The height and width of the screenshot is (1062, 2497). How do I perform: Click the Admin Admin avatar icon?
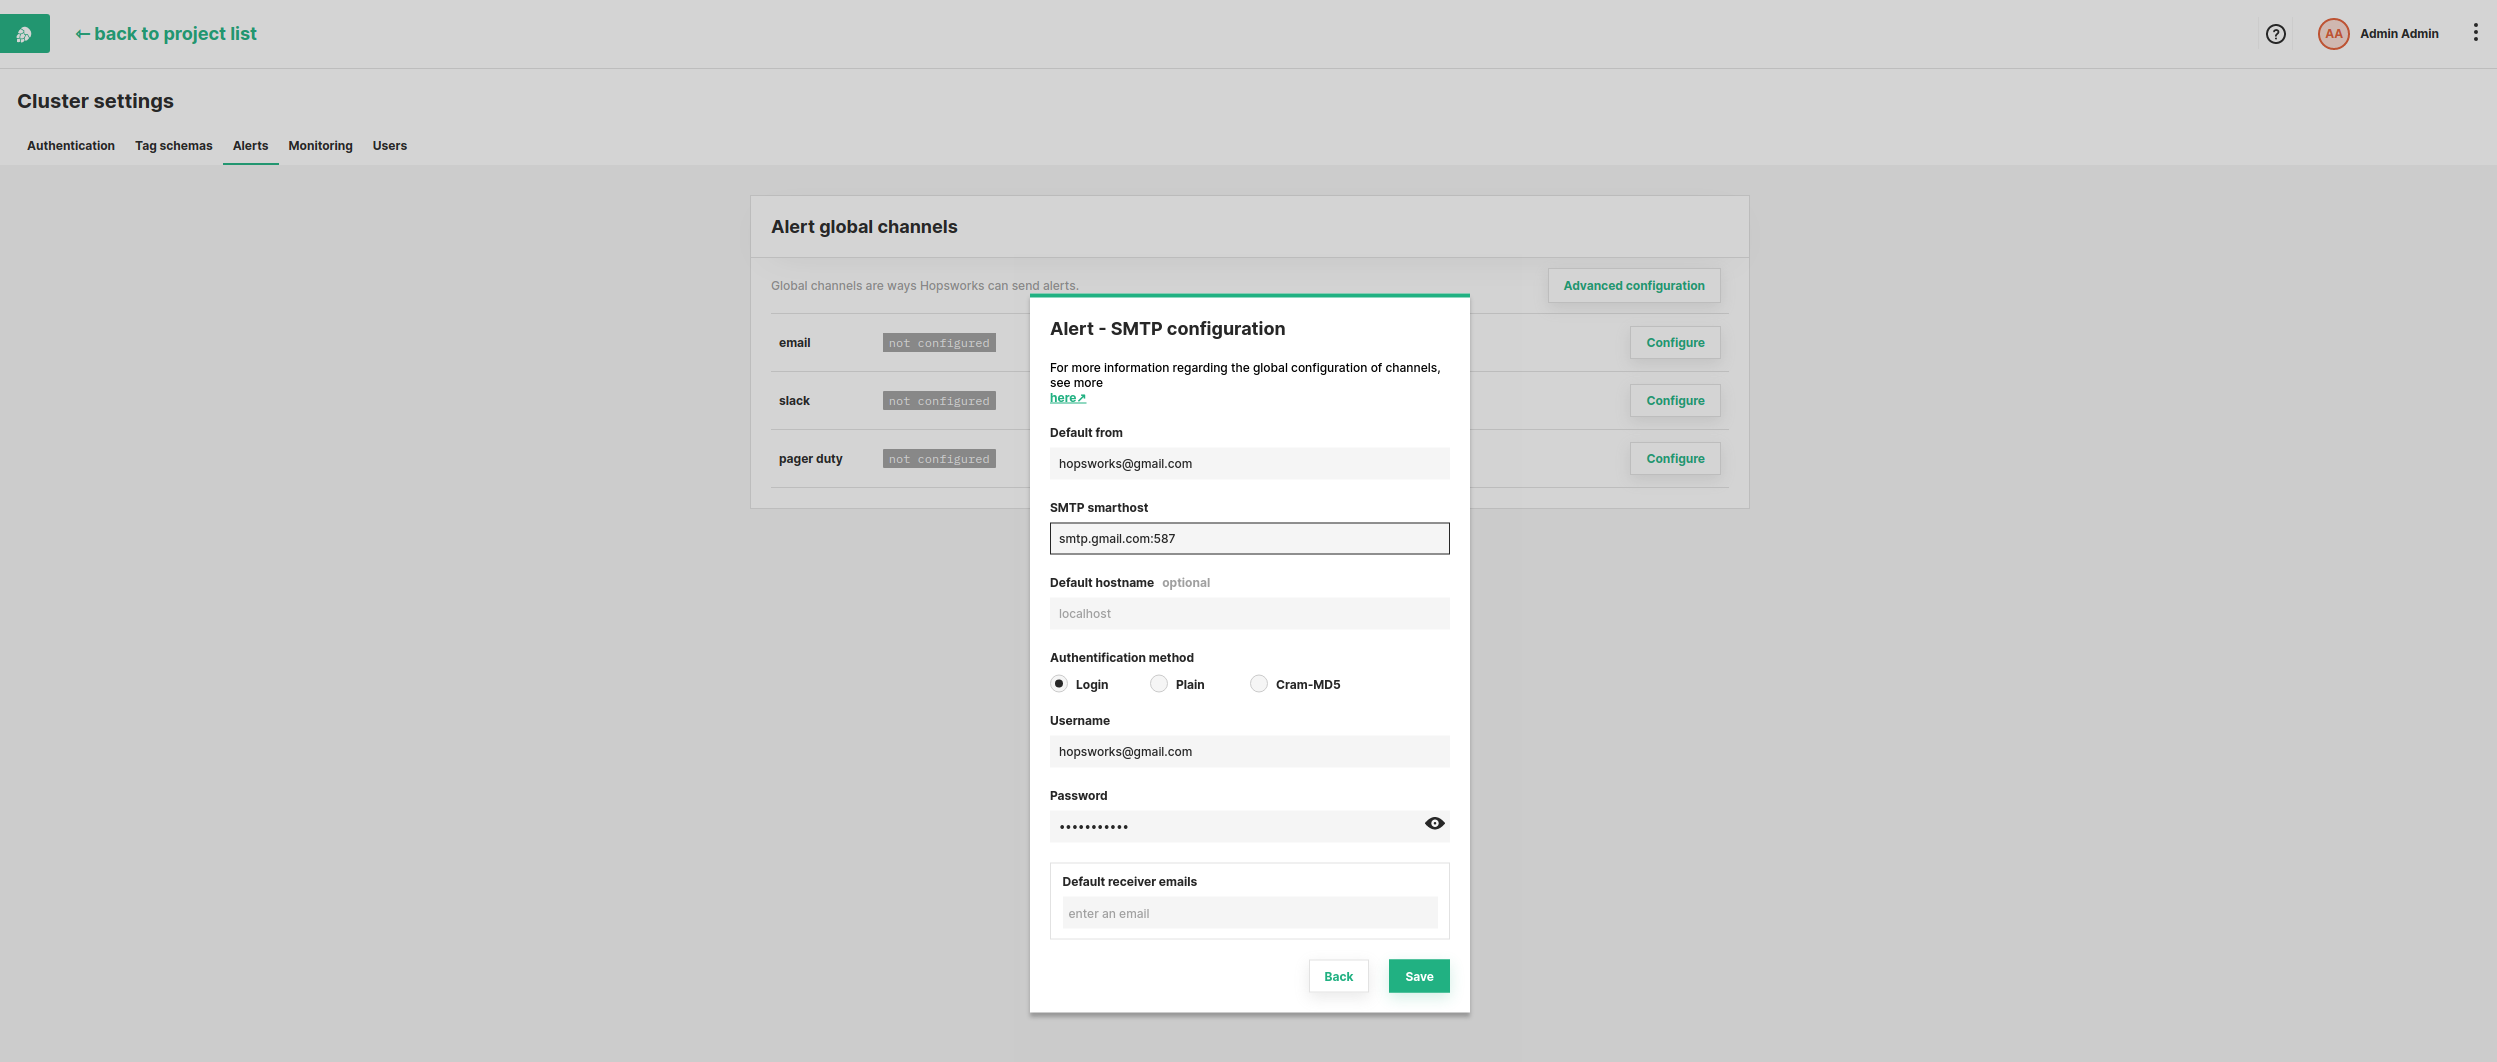click(2331, 33)
